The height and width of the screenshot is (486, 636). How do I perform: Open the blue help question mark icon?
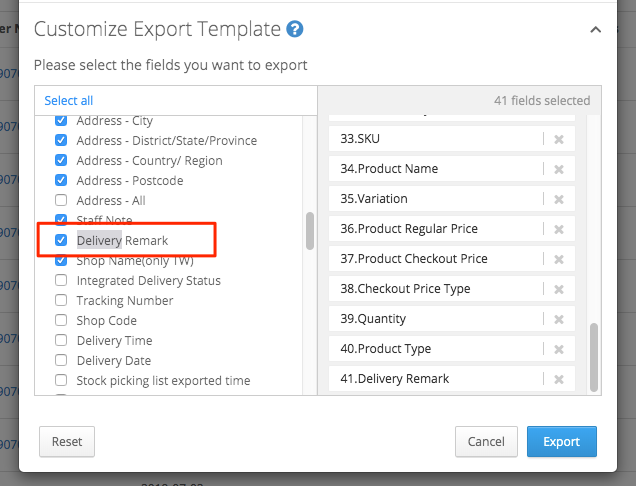coord(294,29)
